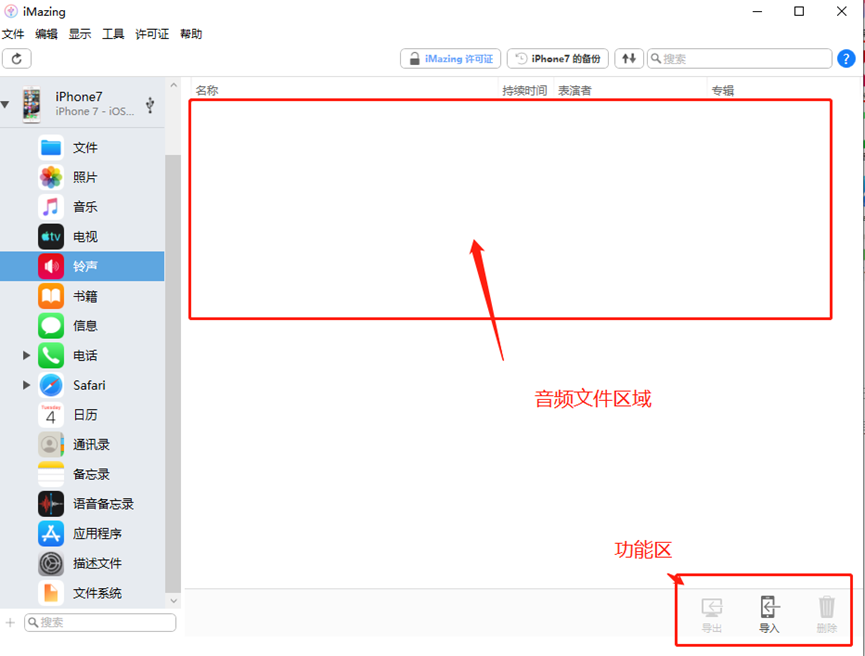Open the transfers up-down arrows button
The height and width of the screenshot is (656, 865).
(x=629, y=58)
